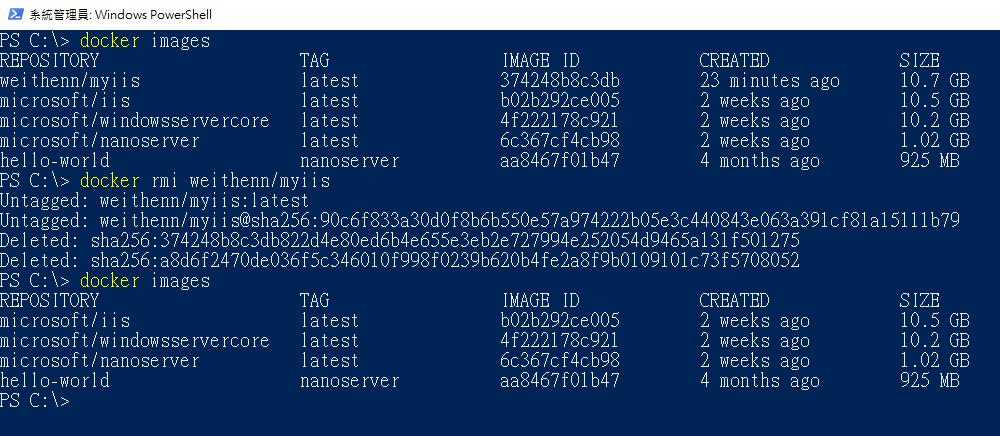Click the 'Deleted: sha256:a8d6f2470de0' line
Image resolution: width=1000 pixels, height=436 pixels.
click(x=400, y=261)
